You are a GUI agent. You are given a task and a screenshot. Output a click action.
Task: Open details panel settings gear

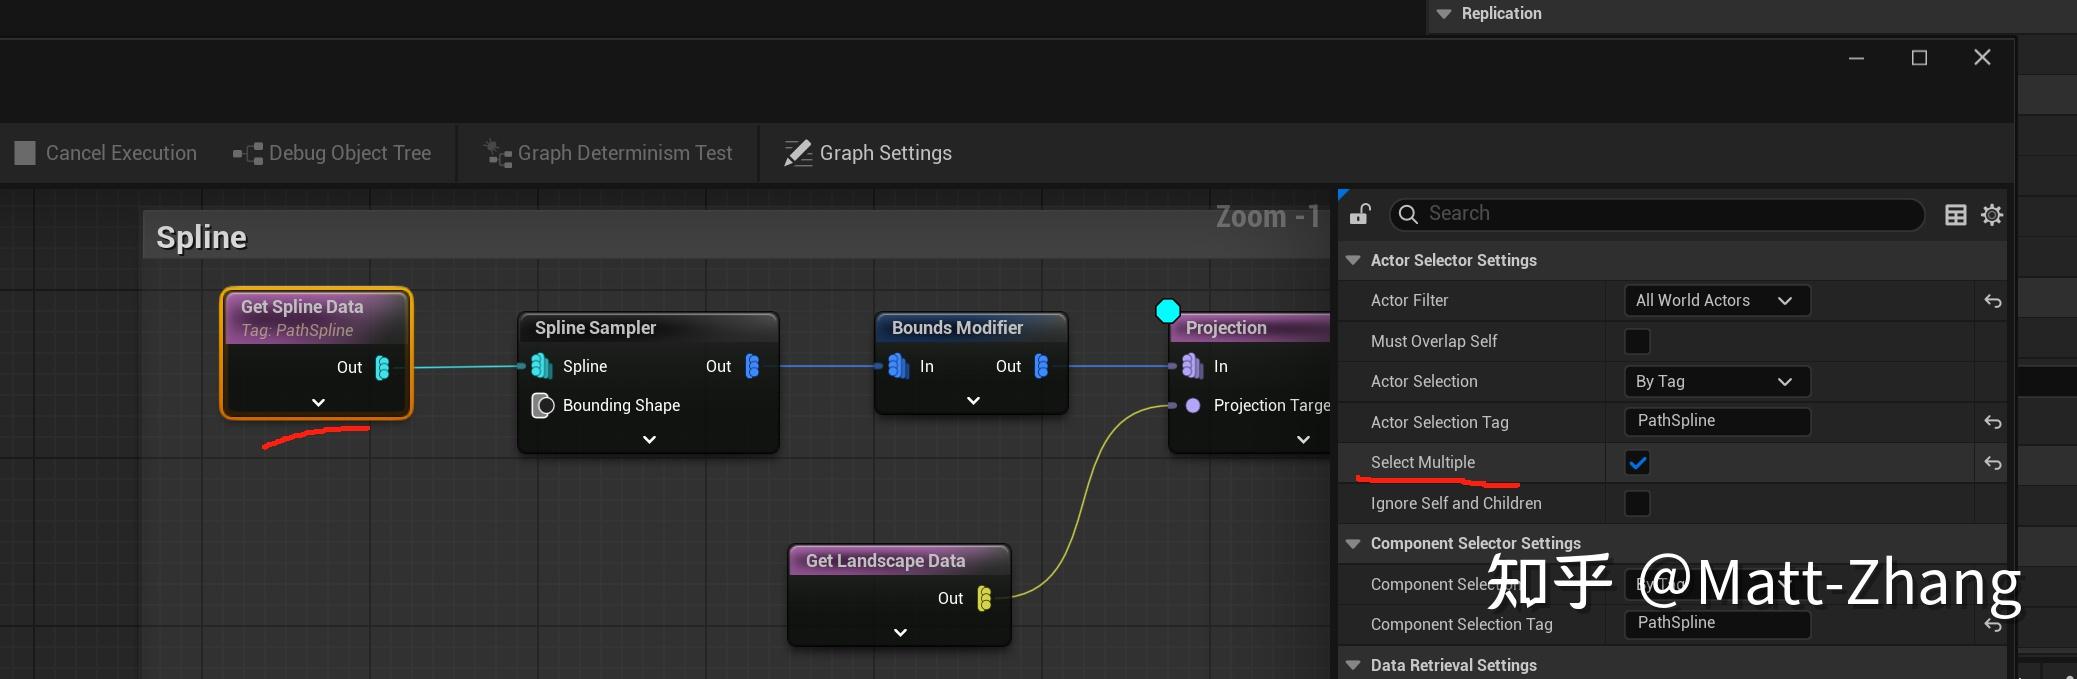[1992, 215]
